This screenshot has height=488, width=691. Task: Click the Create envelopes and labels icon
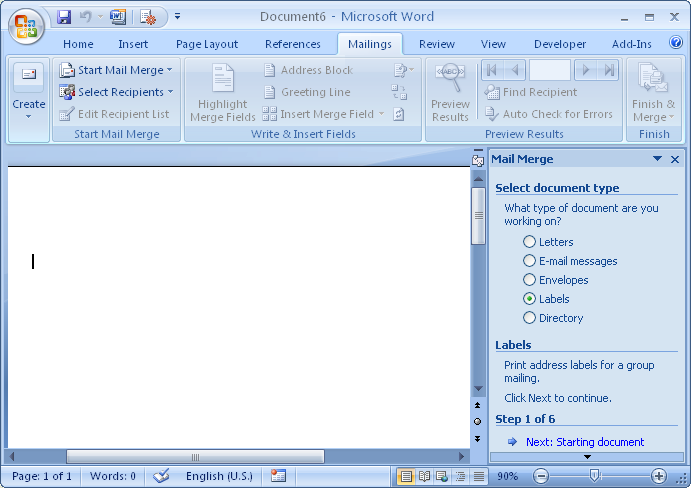click(28, 91)
